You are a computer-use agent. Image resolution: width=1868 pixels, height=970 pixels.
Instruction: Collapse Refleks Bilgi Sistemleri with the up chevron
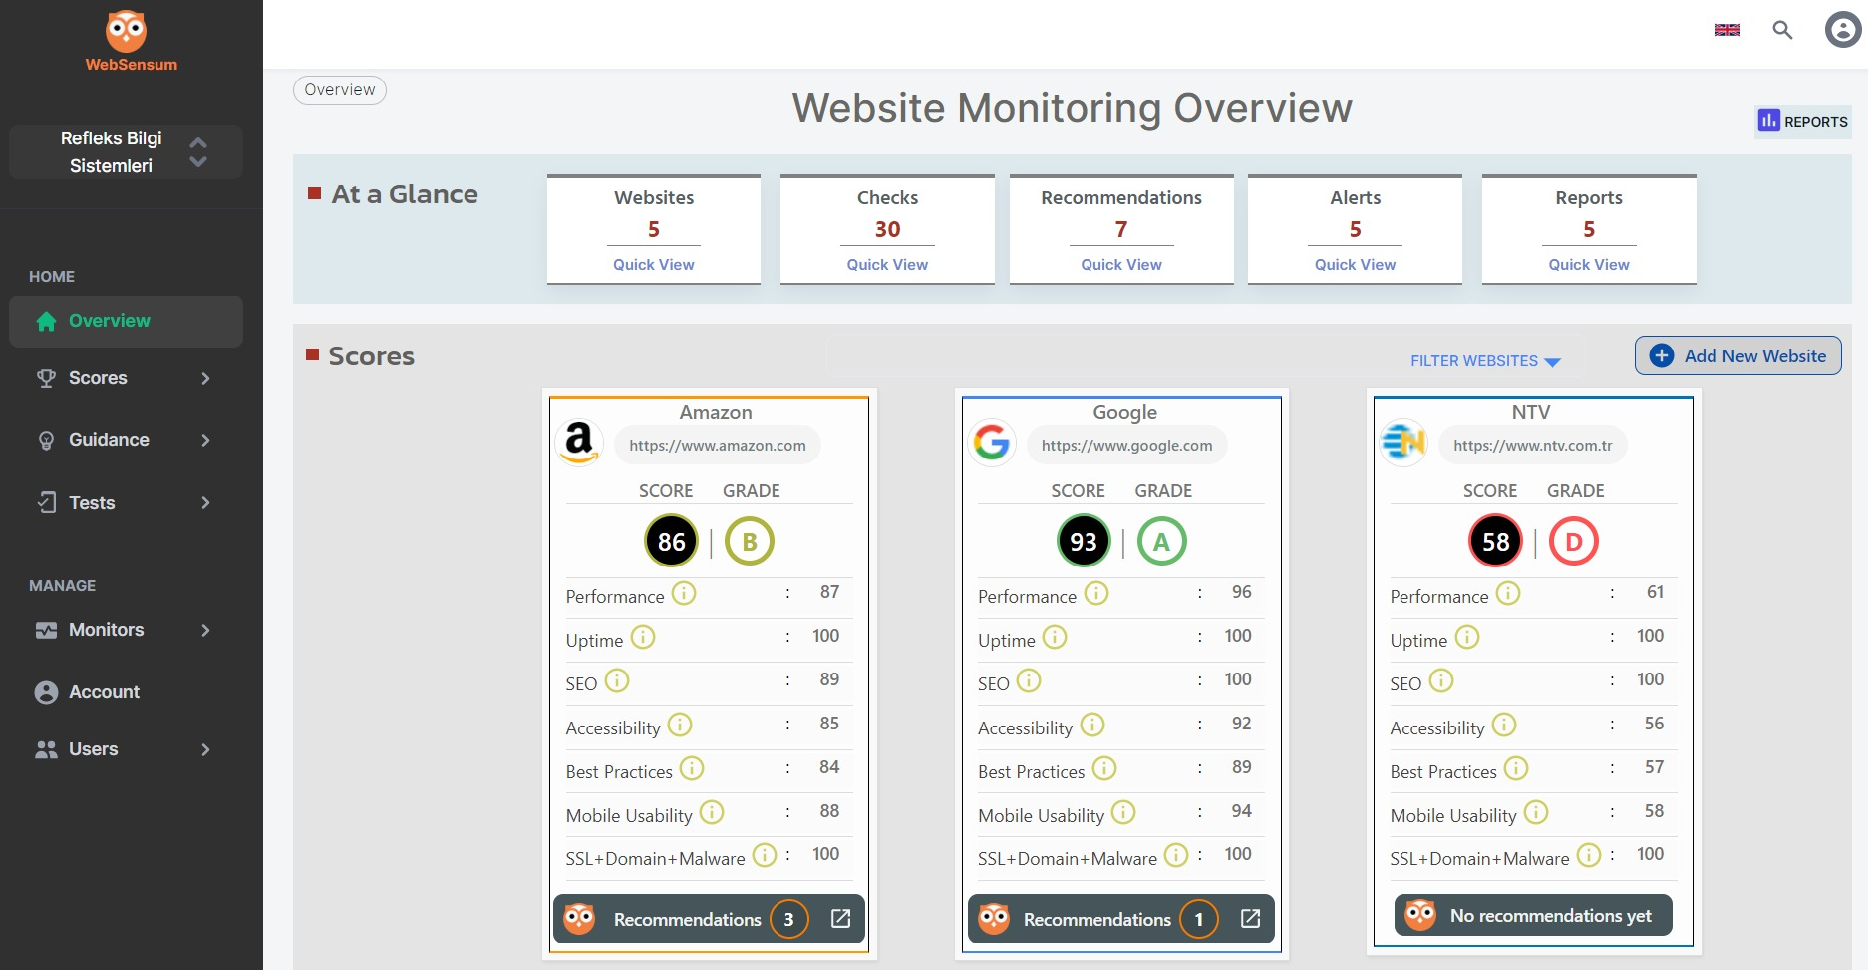point(198,142)
